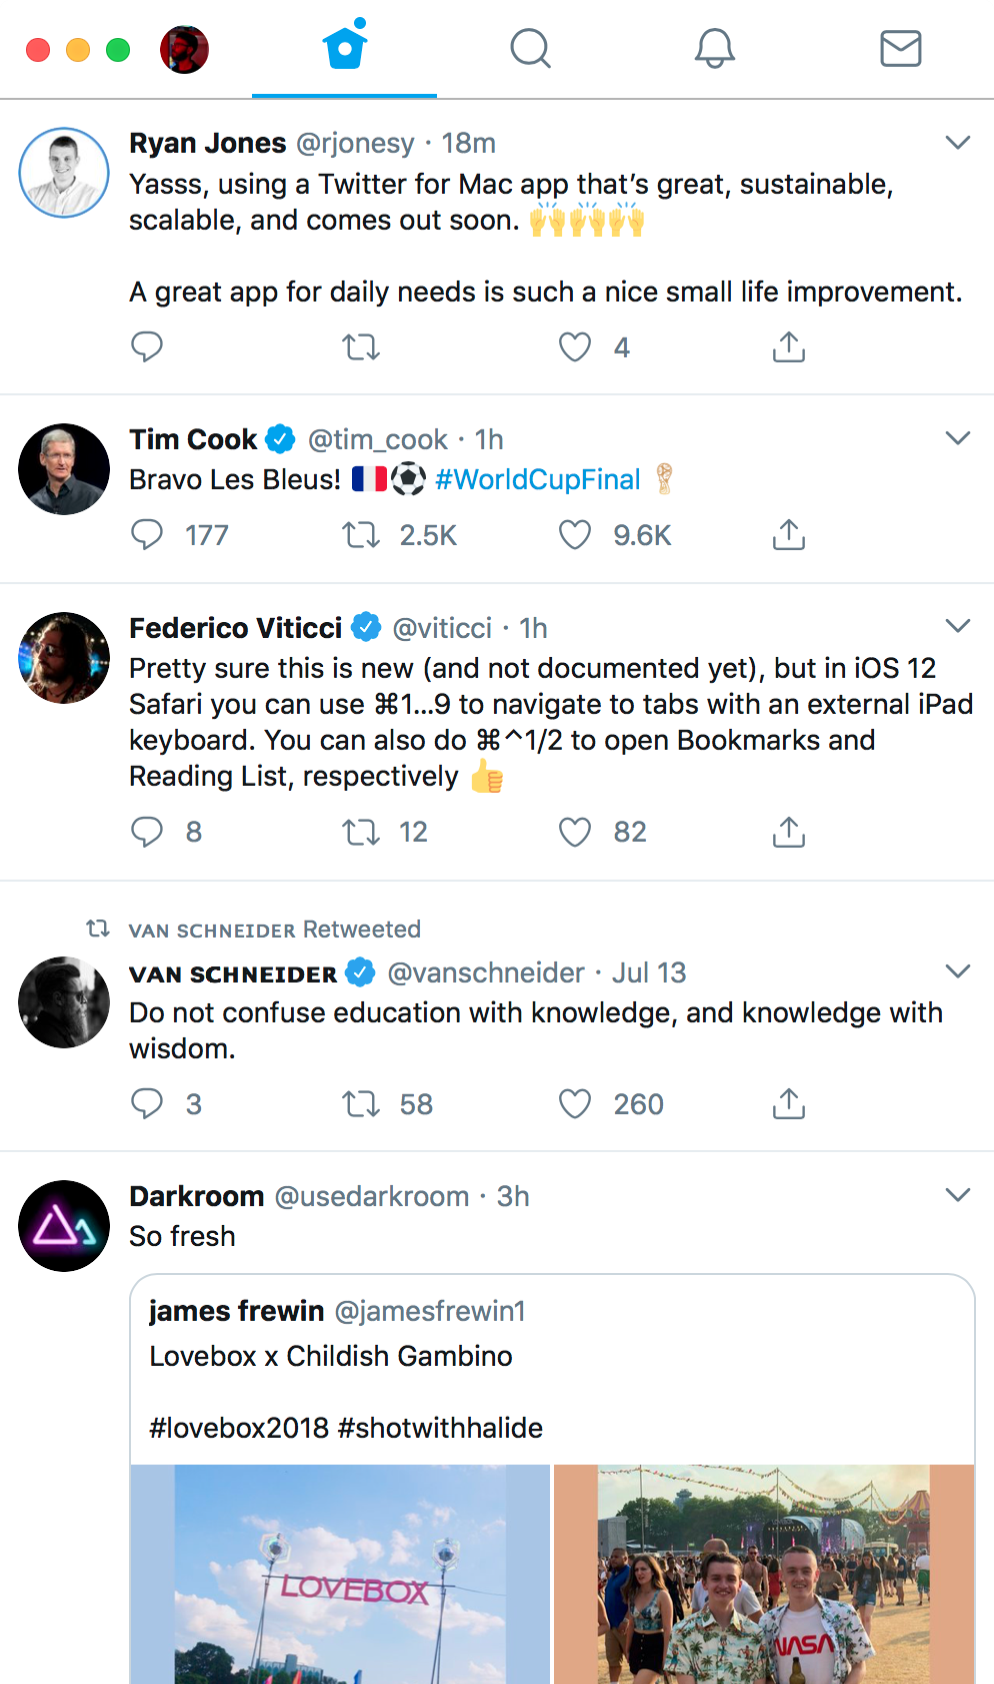Reply to Ryan Jones's tweet

(x=147, y=347)
